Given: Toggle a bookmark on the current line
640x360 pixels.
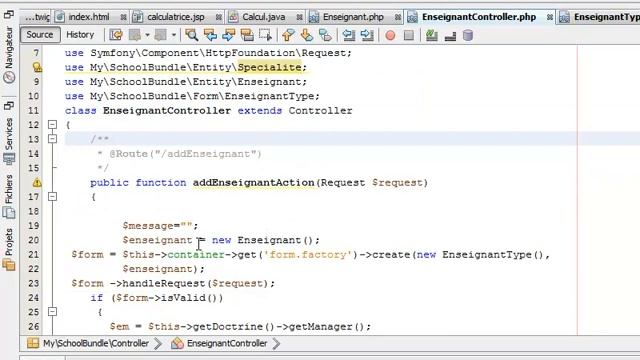Looking at the screenshot, I should point(325,35).
